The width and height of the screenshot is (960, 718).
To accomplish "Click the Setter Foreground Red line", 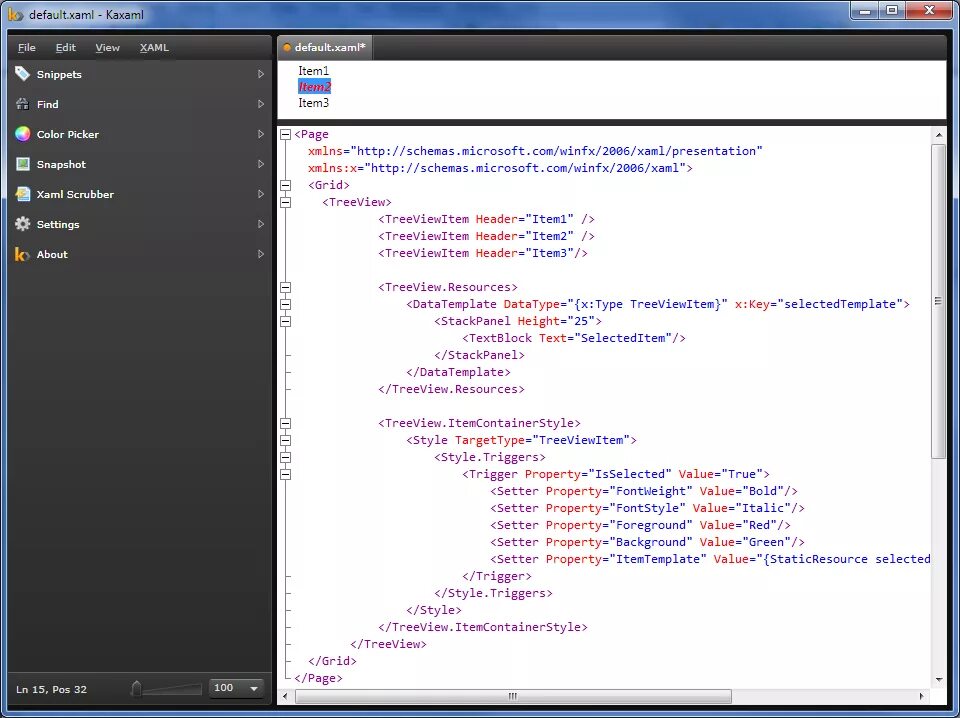I will (x=640, y=525).
